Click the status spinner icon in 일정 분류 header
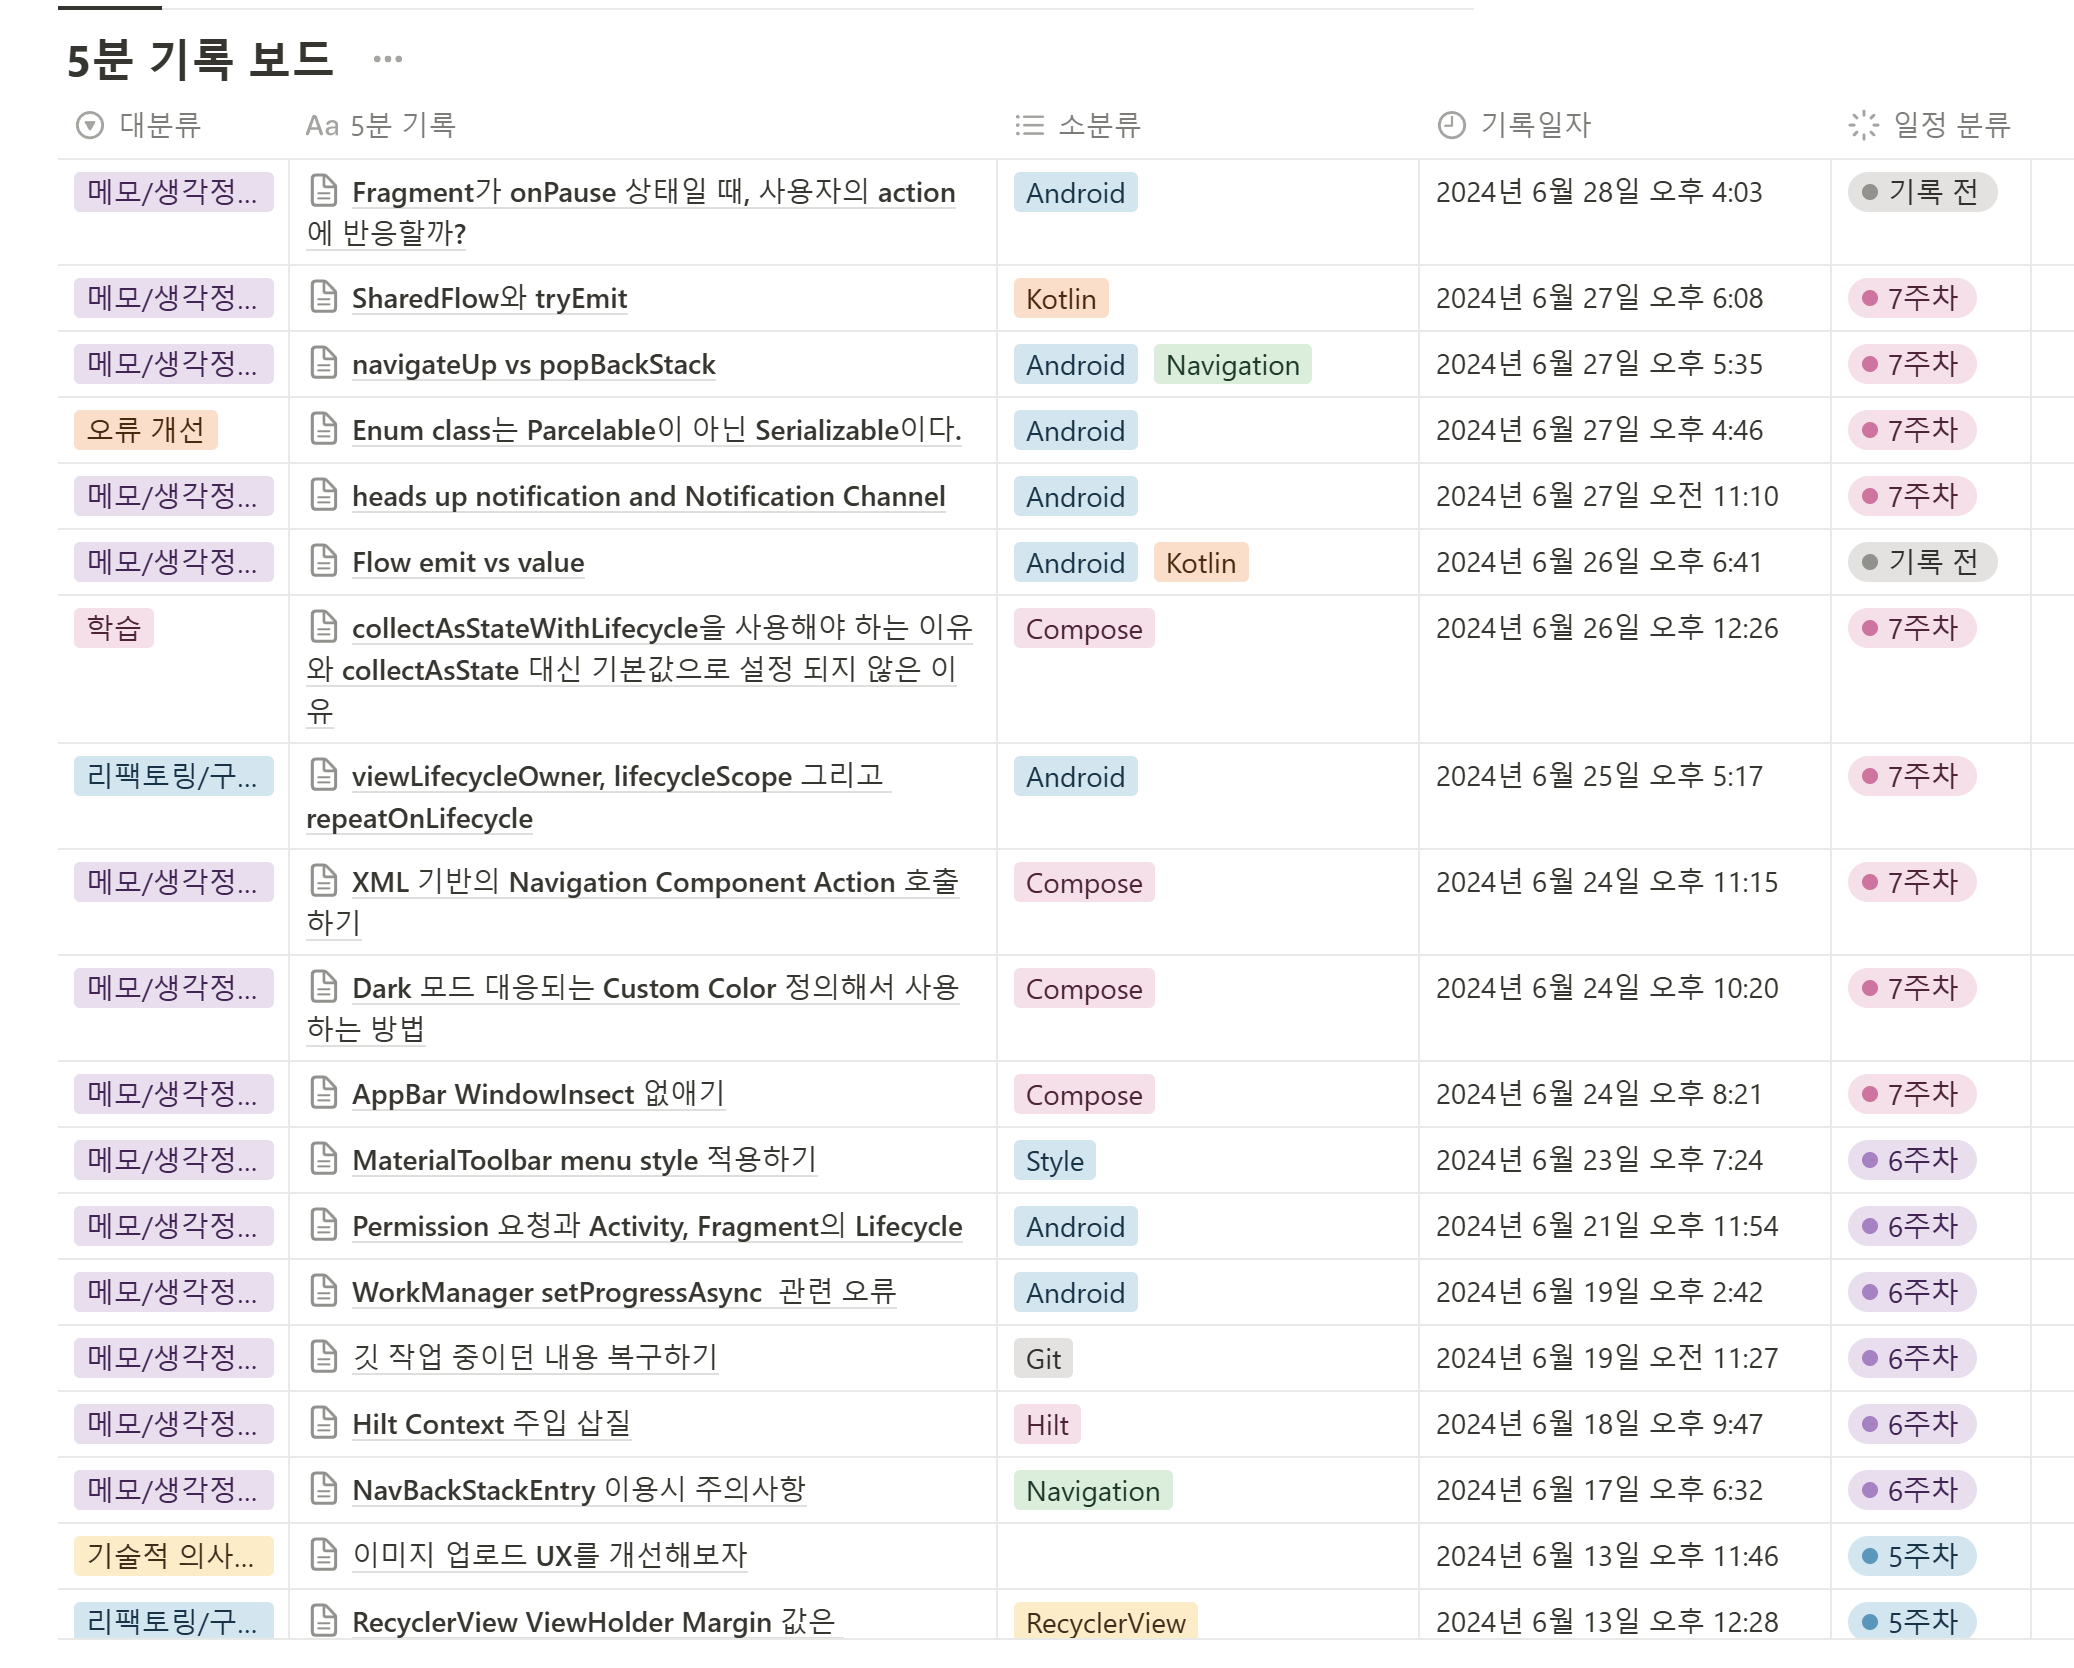The height and width of the screenshot is (1668, 2074). 1863,125
